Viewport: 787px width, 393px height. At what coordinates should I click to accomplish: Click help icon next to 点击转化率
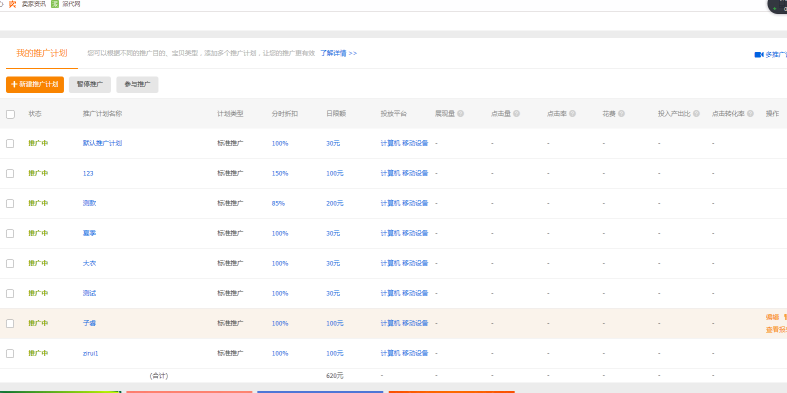(x=750, y=114)
